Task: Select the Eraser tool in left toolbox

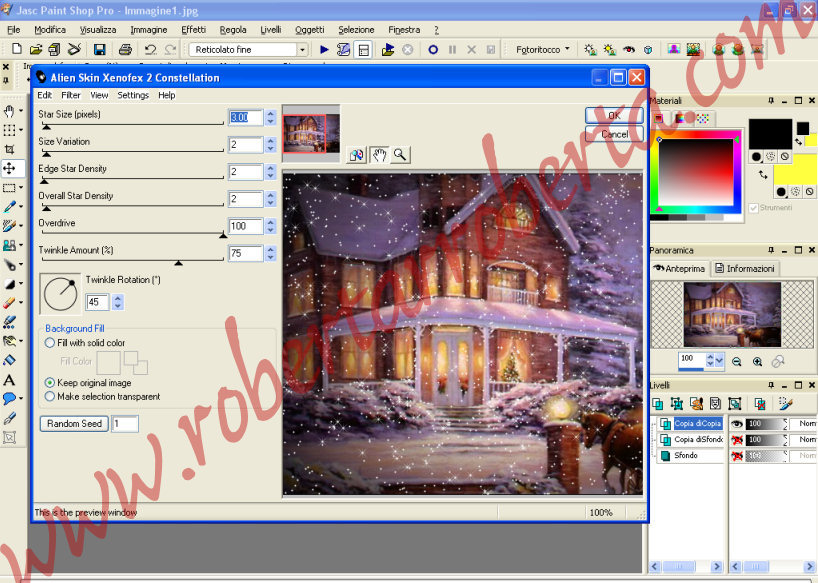Action: click(9, 302)
